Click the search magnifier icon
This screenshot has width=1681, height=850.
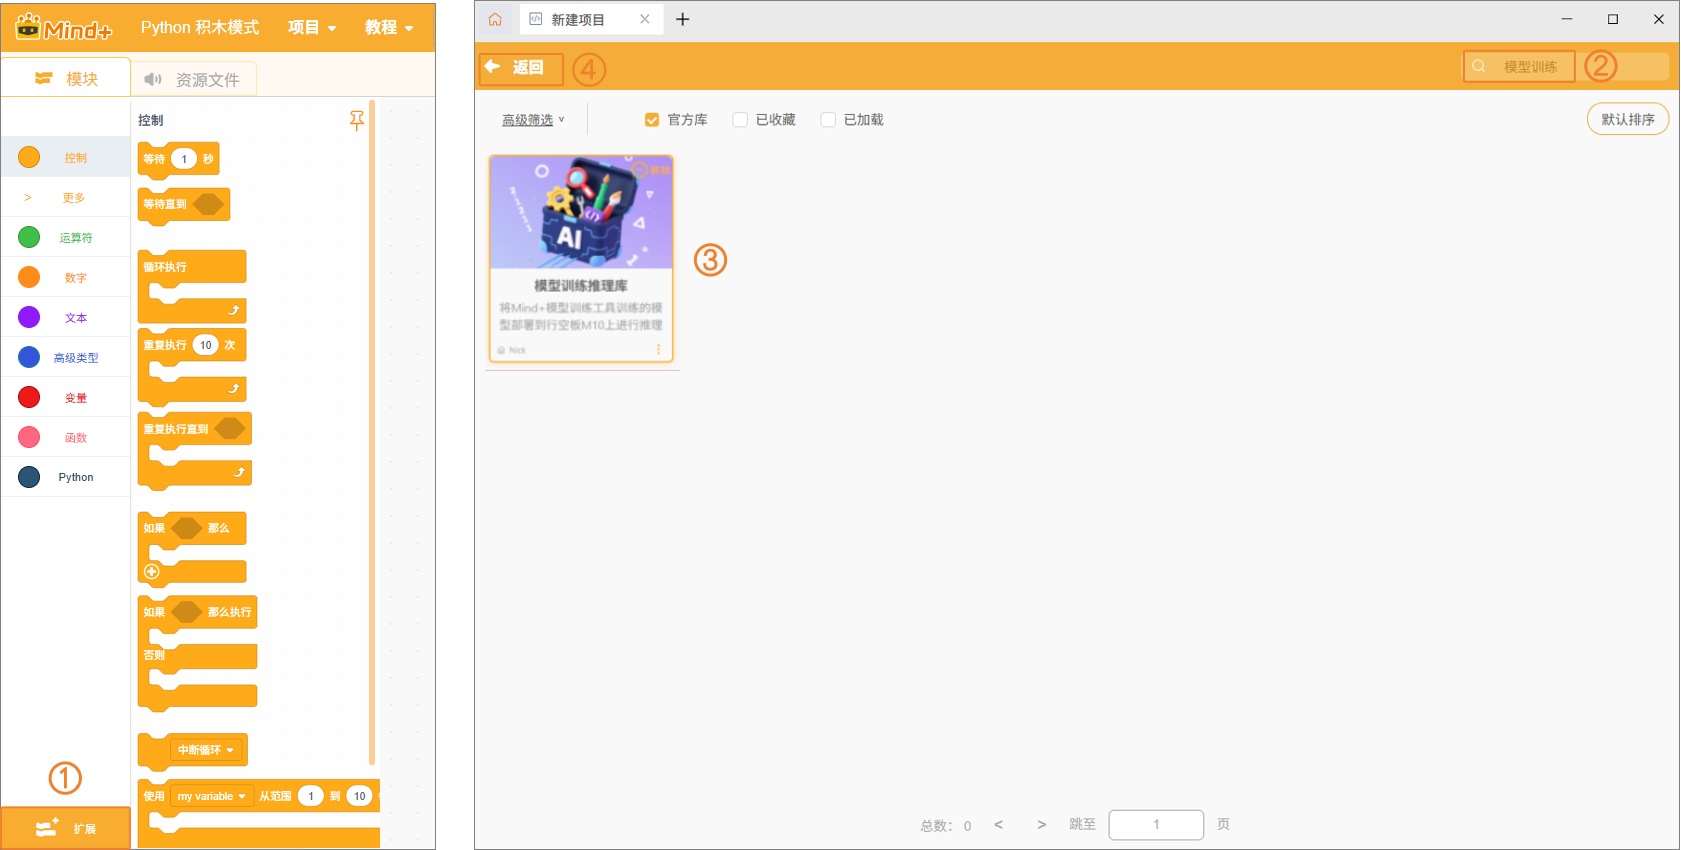1479,67
